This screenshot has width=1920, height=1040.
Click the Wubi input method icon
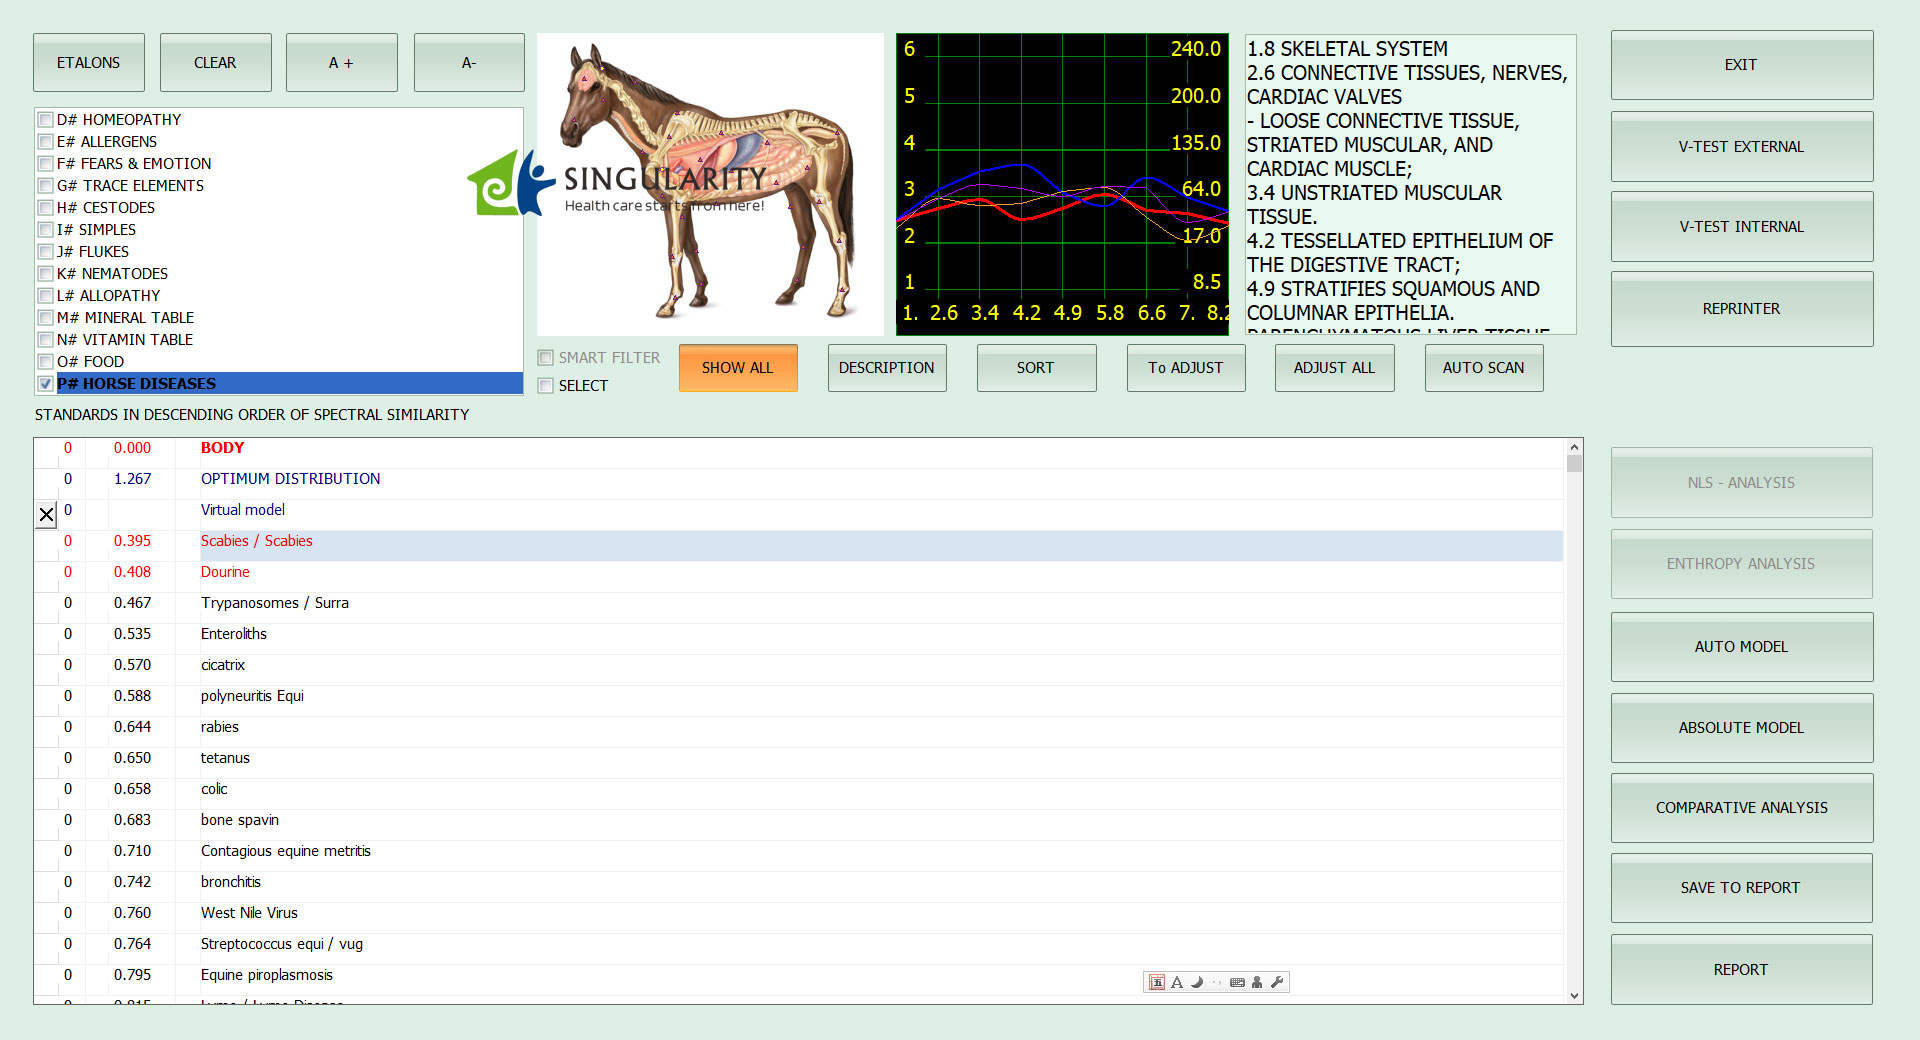coord(1156,982)
